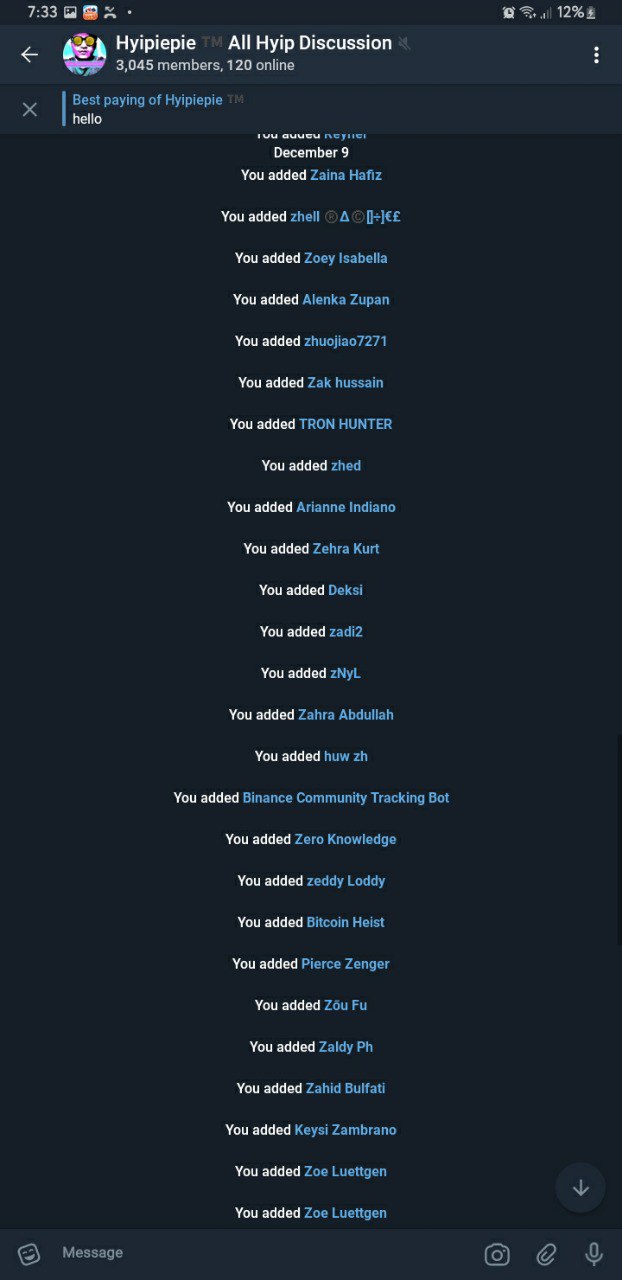Tap the Bitcoin Heist name link
Image resolution: width=622 pixels, height=1280 pixels.
click(x=346, y=923)
